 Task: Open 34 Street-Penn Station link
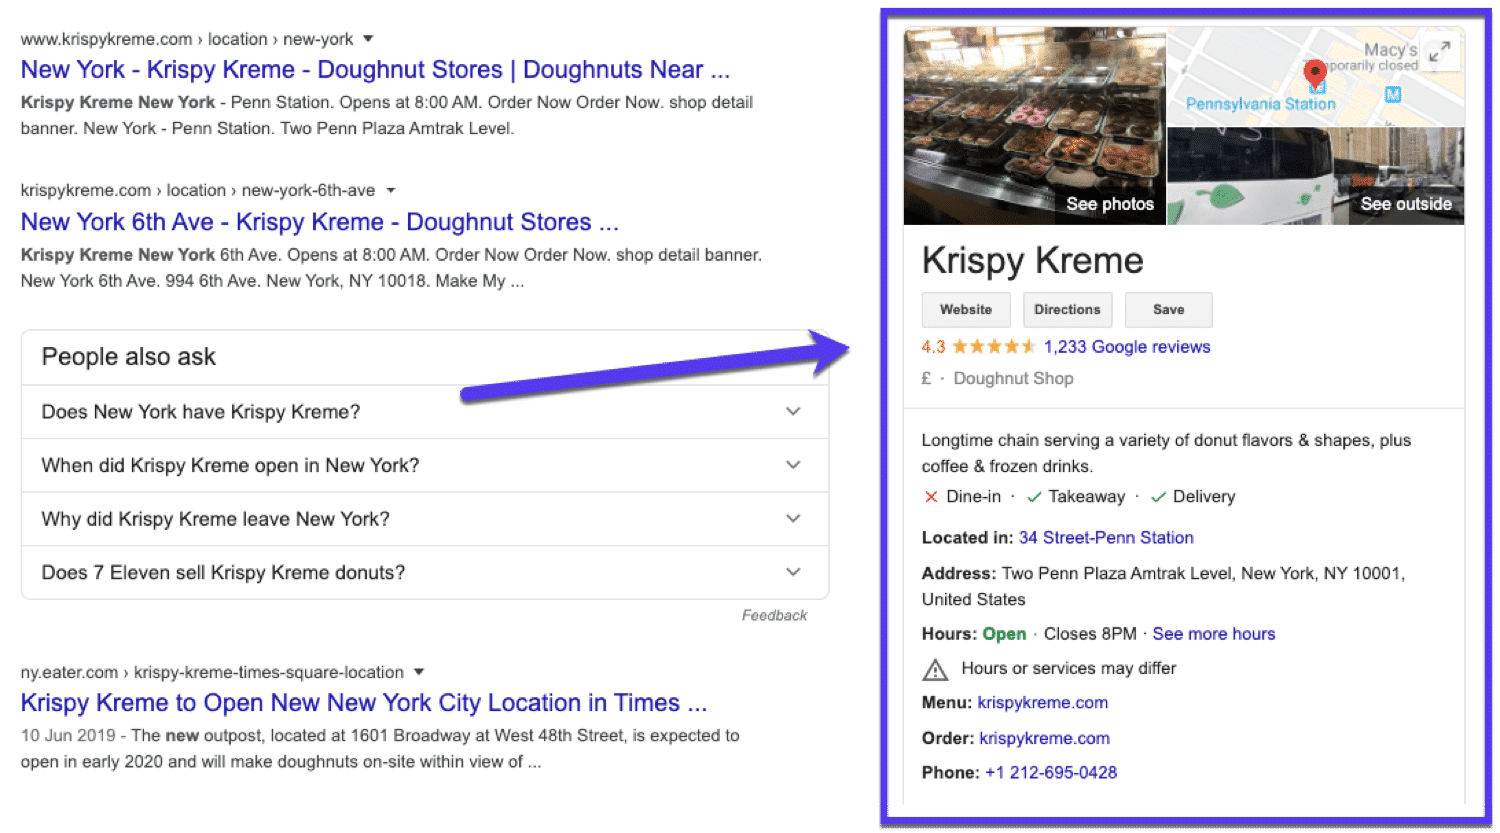pyautogui.click(x=1106, y=538)
